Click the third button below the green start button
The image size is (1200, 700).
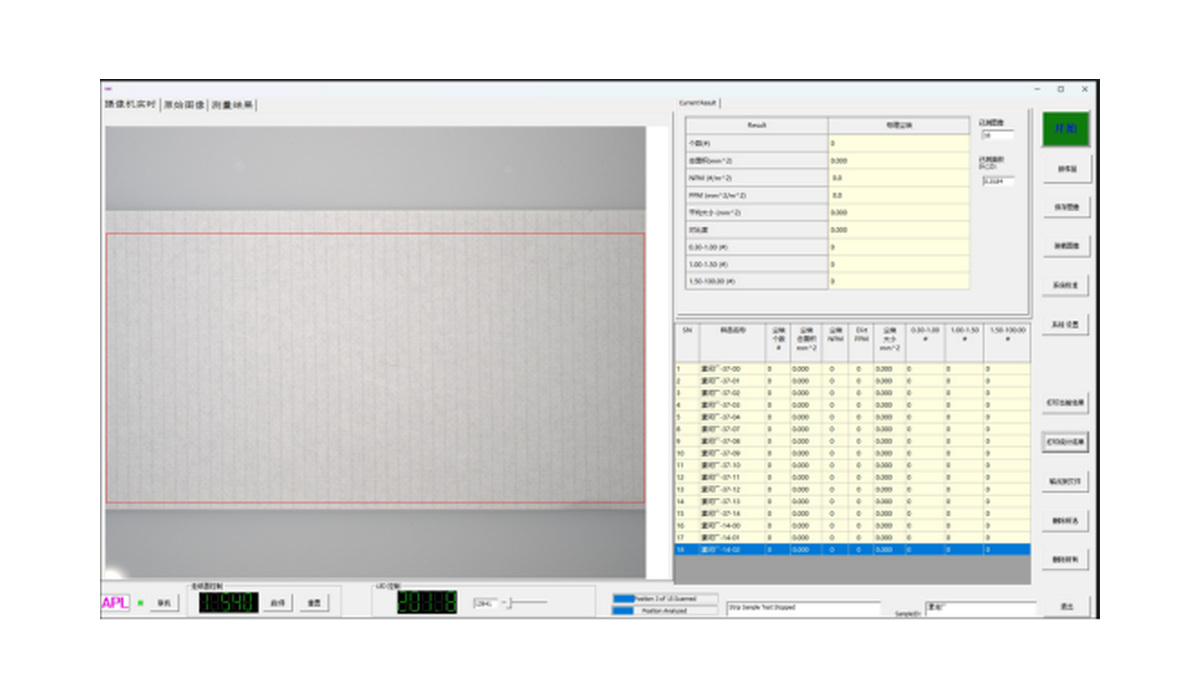click(x=1066, y=246)
